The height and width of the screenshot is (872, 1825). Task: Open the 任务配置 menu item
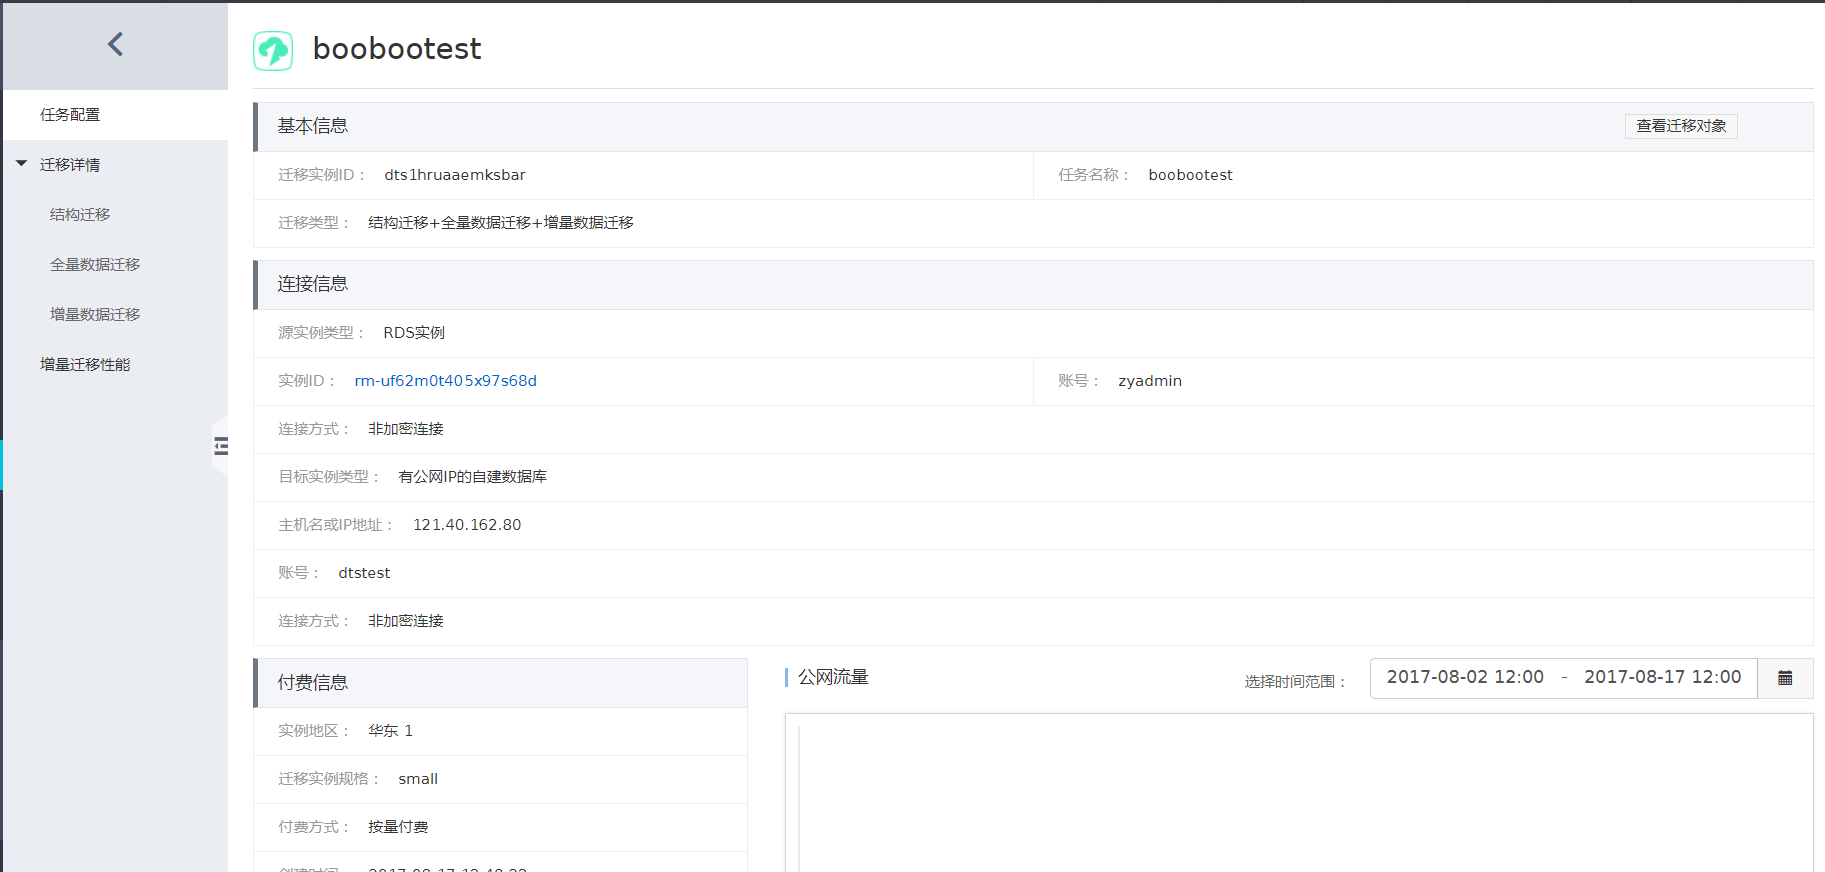click(x=70, y=115)
